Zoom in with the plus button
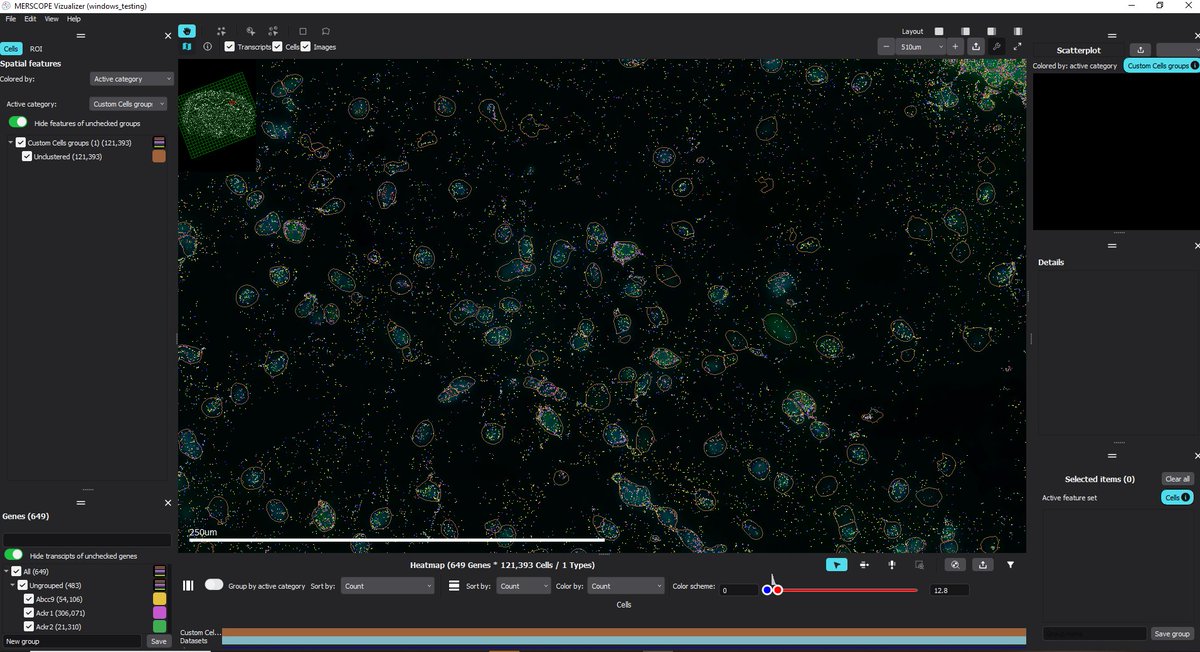Viewport: 1200px width, 652px height. coord(955,46)
